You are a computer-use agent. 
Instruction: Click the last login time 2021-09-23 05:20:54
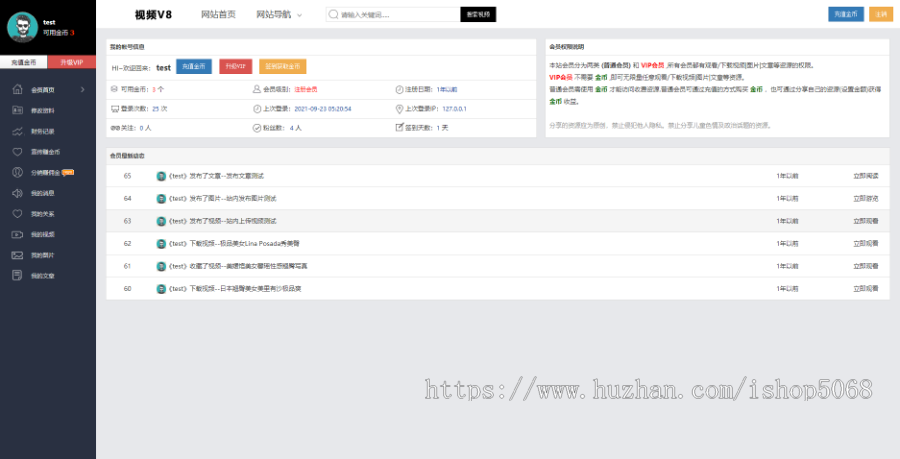pos(323,108)
